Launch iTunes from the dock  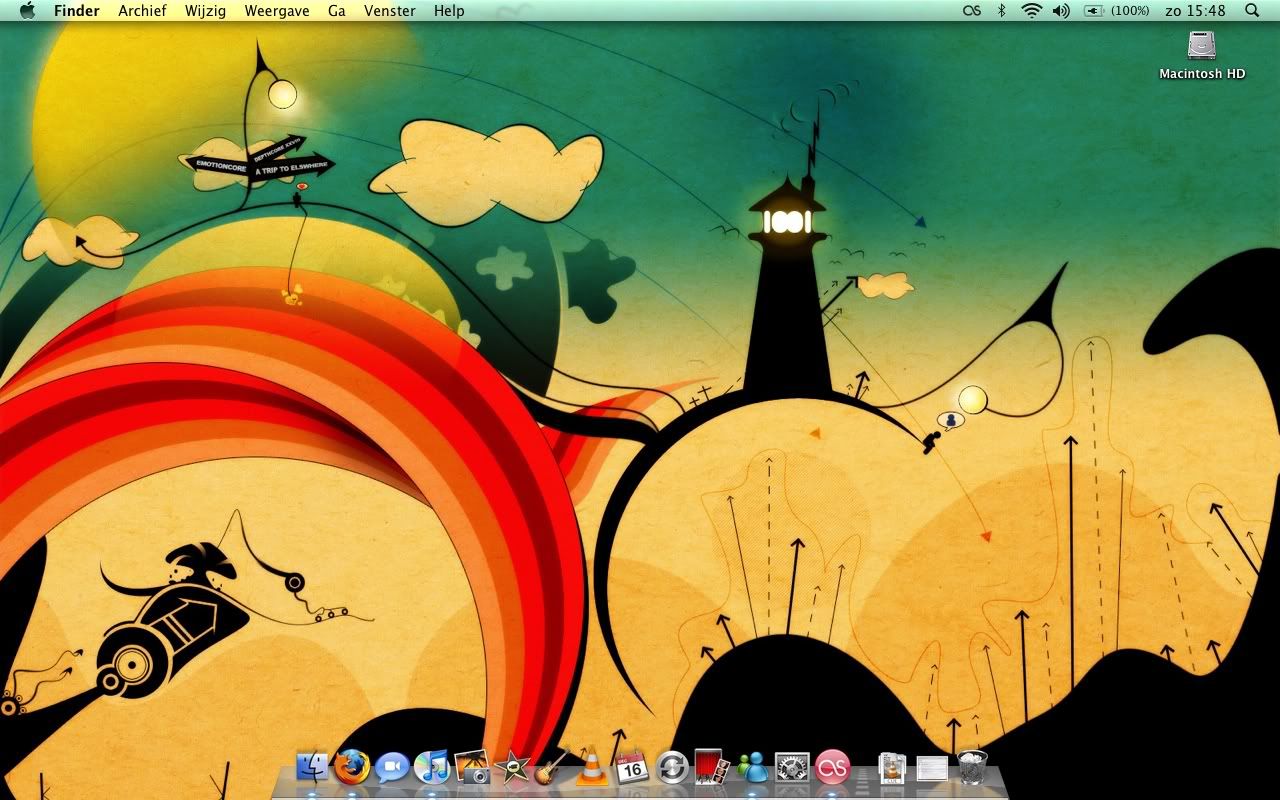coord(432,767)
